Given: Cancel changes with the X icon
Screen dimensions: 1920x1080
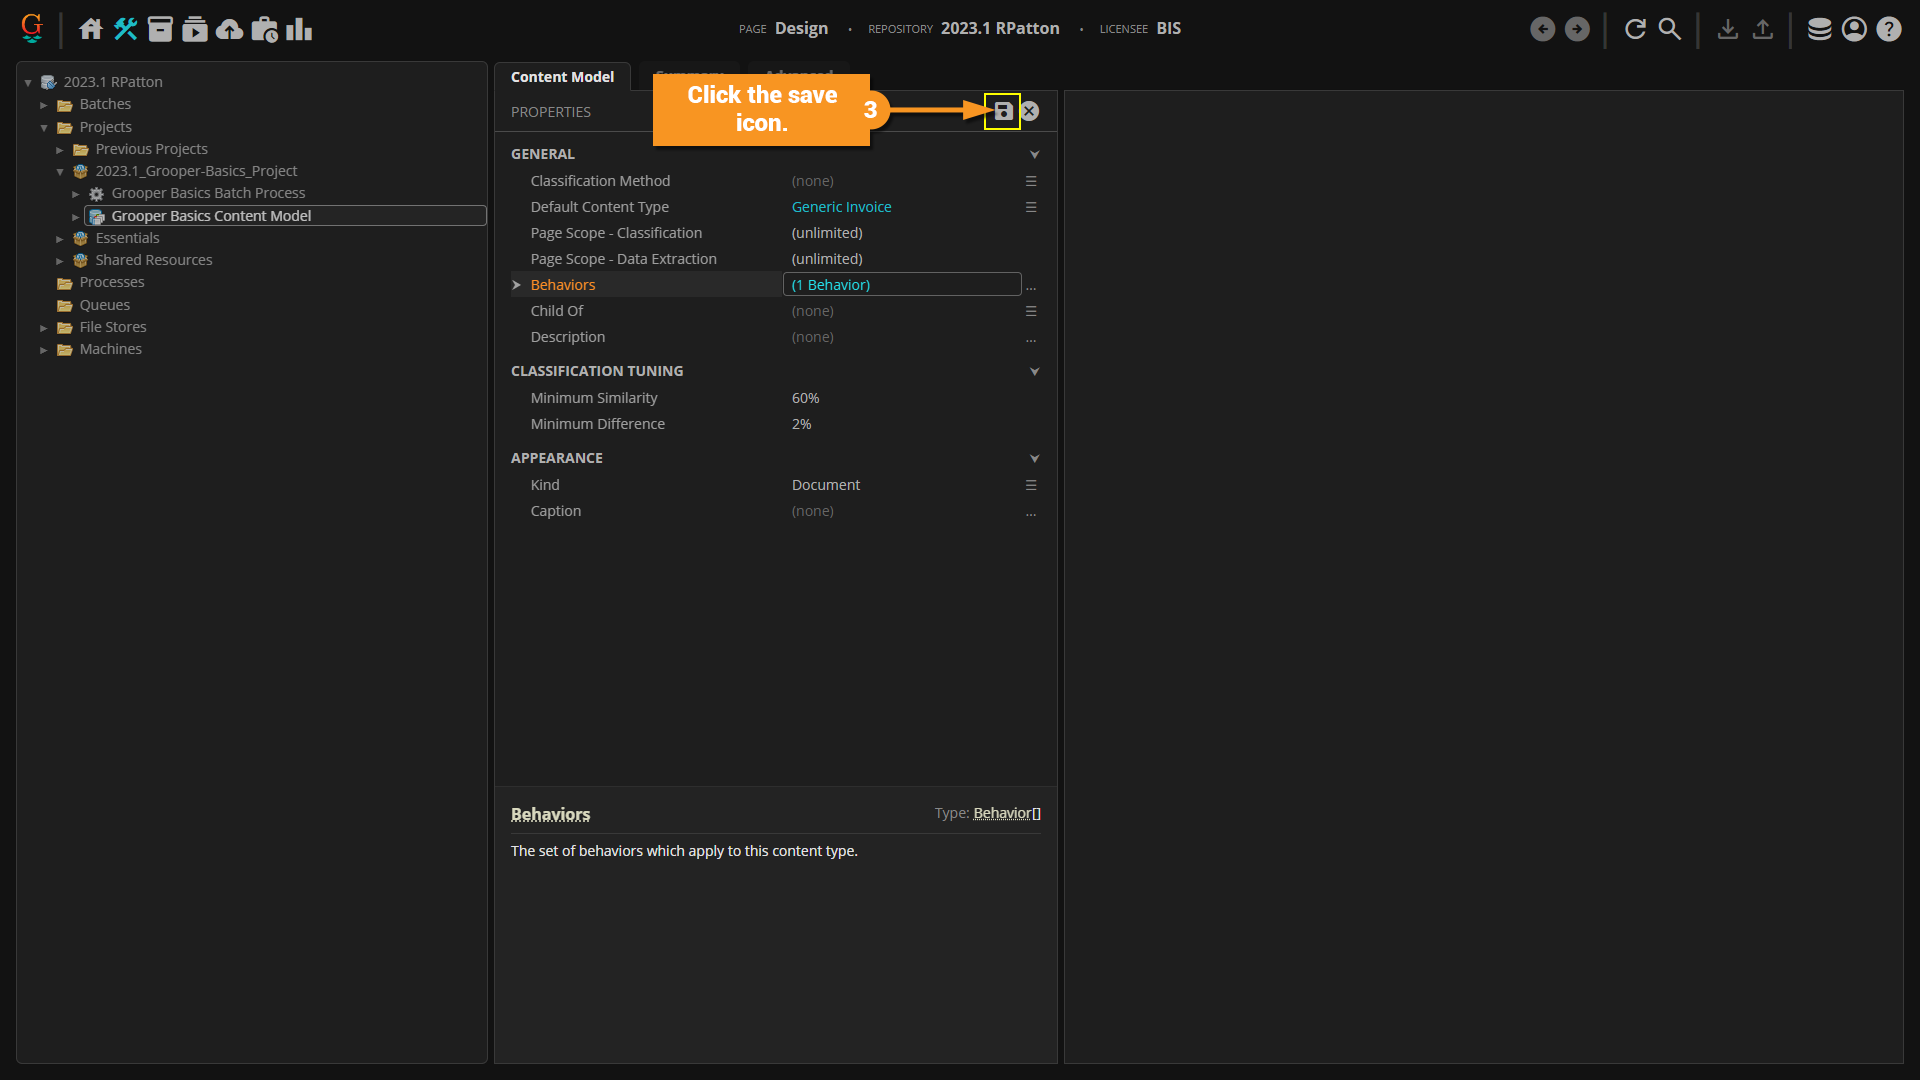Looking at the screenshot, I should coord(1030,111).
